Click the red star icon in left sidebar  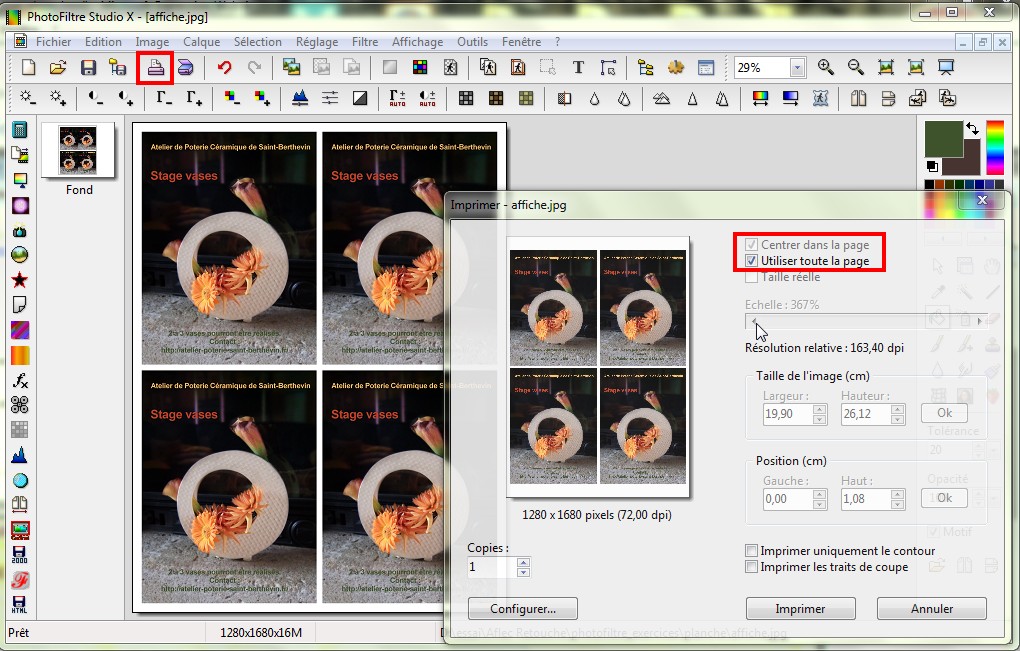20,280
